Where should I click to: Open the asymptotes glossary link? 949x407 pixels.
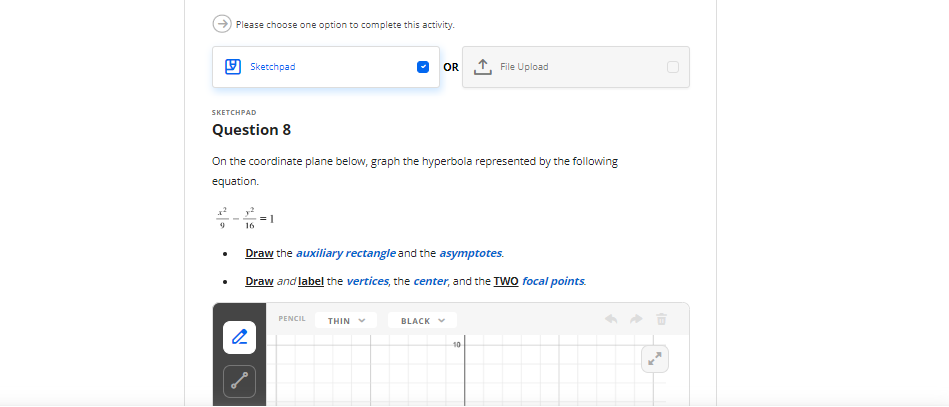tap(470, 253)
